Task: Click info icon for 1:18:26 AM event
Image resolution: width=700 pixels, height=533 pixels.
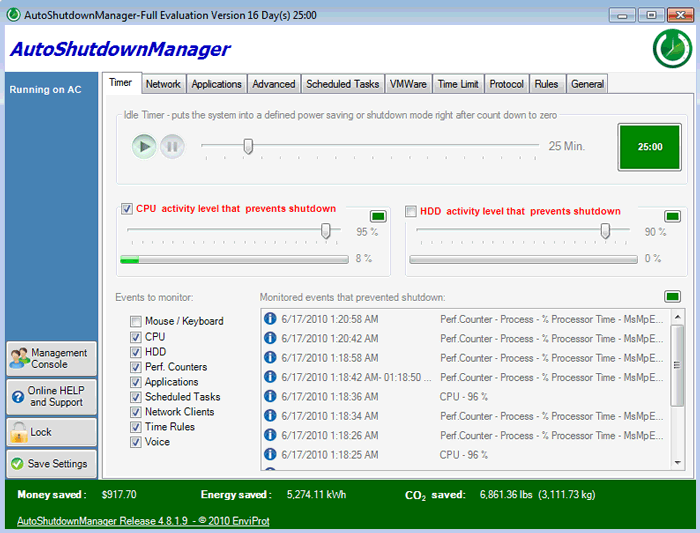Action: [x=270, y=435]
